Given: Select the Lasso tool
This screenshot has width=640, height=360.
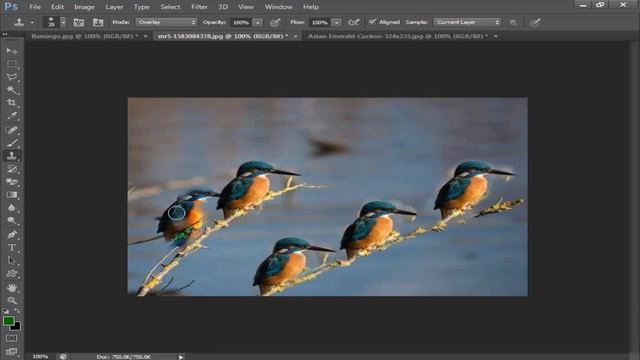Looking at the screenshot, I should pyautogui.click(x=12, y=77).
